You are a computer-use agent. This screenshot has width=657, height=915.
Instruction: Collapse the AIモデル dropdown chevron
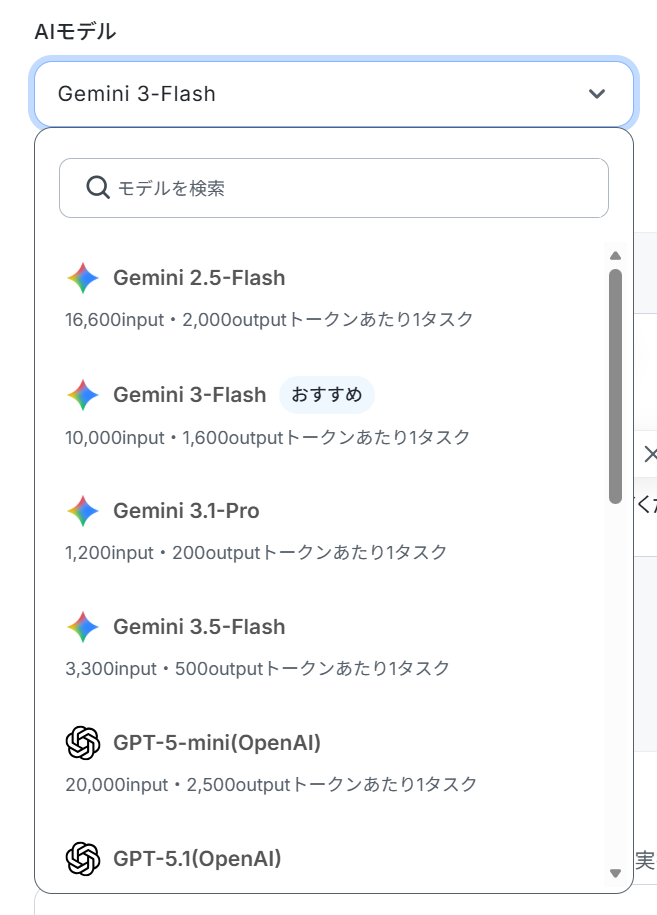coord(596,94)
